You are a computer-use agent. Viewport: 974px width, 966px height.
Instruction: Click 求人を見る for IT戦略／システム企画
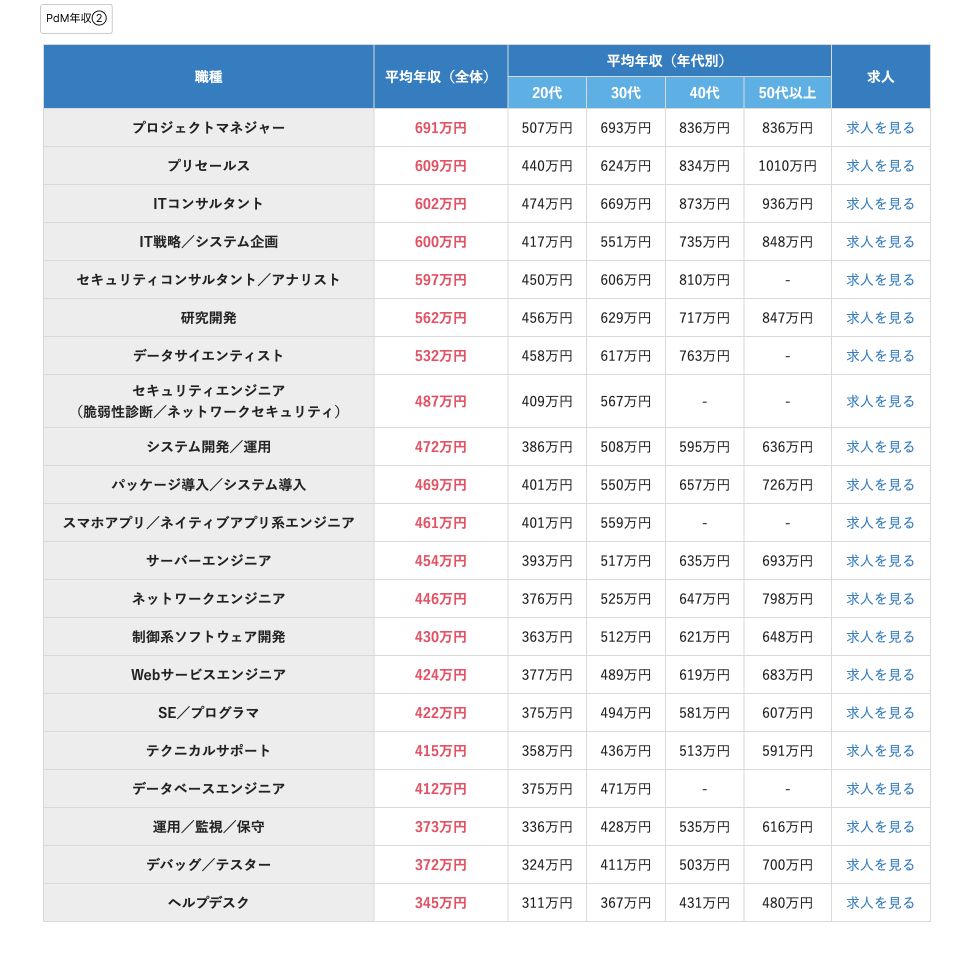[880, 241]
